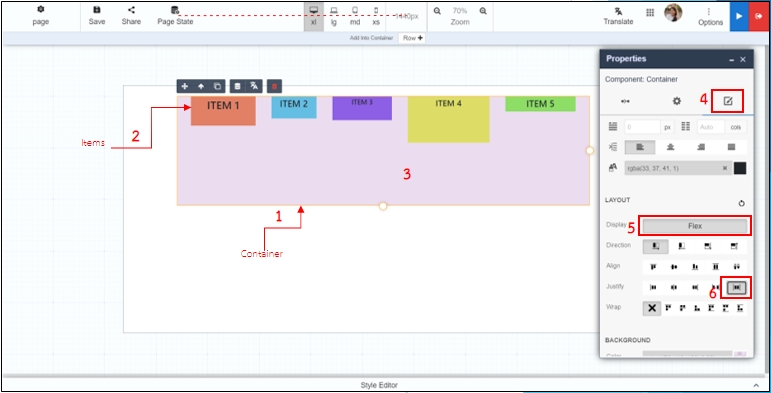Image resolution: width=771 pixels, height=393 pixels.
Task: Click the Row add button
Action: point(412,38)
